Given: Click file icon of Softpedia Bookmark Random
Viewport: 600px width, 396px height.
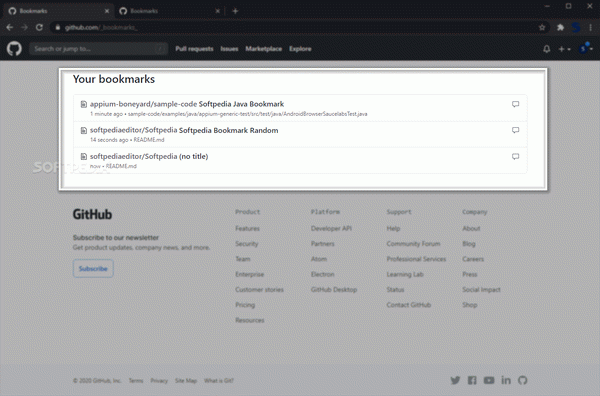Looking at the screenshot, I should 83,130.
